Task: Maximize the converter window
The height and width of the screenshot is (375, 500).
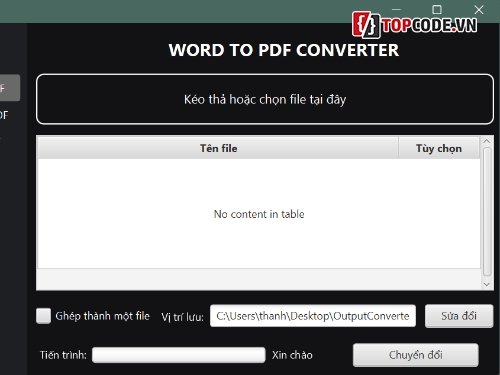Action: [x=437, y=10]
